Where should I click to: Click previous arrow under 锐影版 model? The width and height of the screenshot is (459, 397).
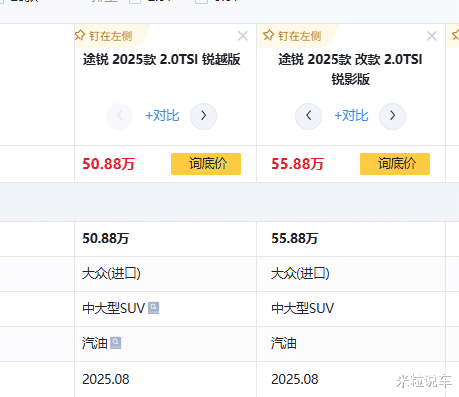click(x=308, y=116)
